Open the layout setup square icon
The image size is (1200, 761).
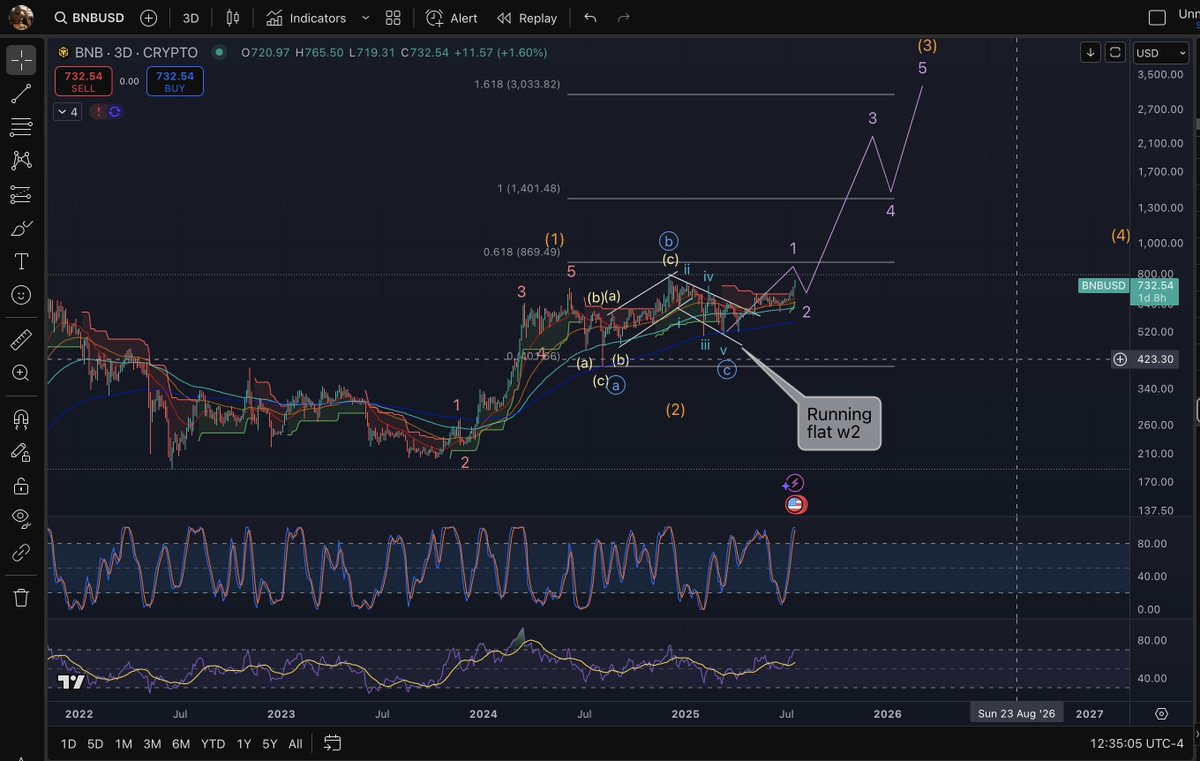(x=1157, y=18)
